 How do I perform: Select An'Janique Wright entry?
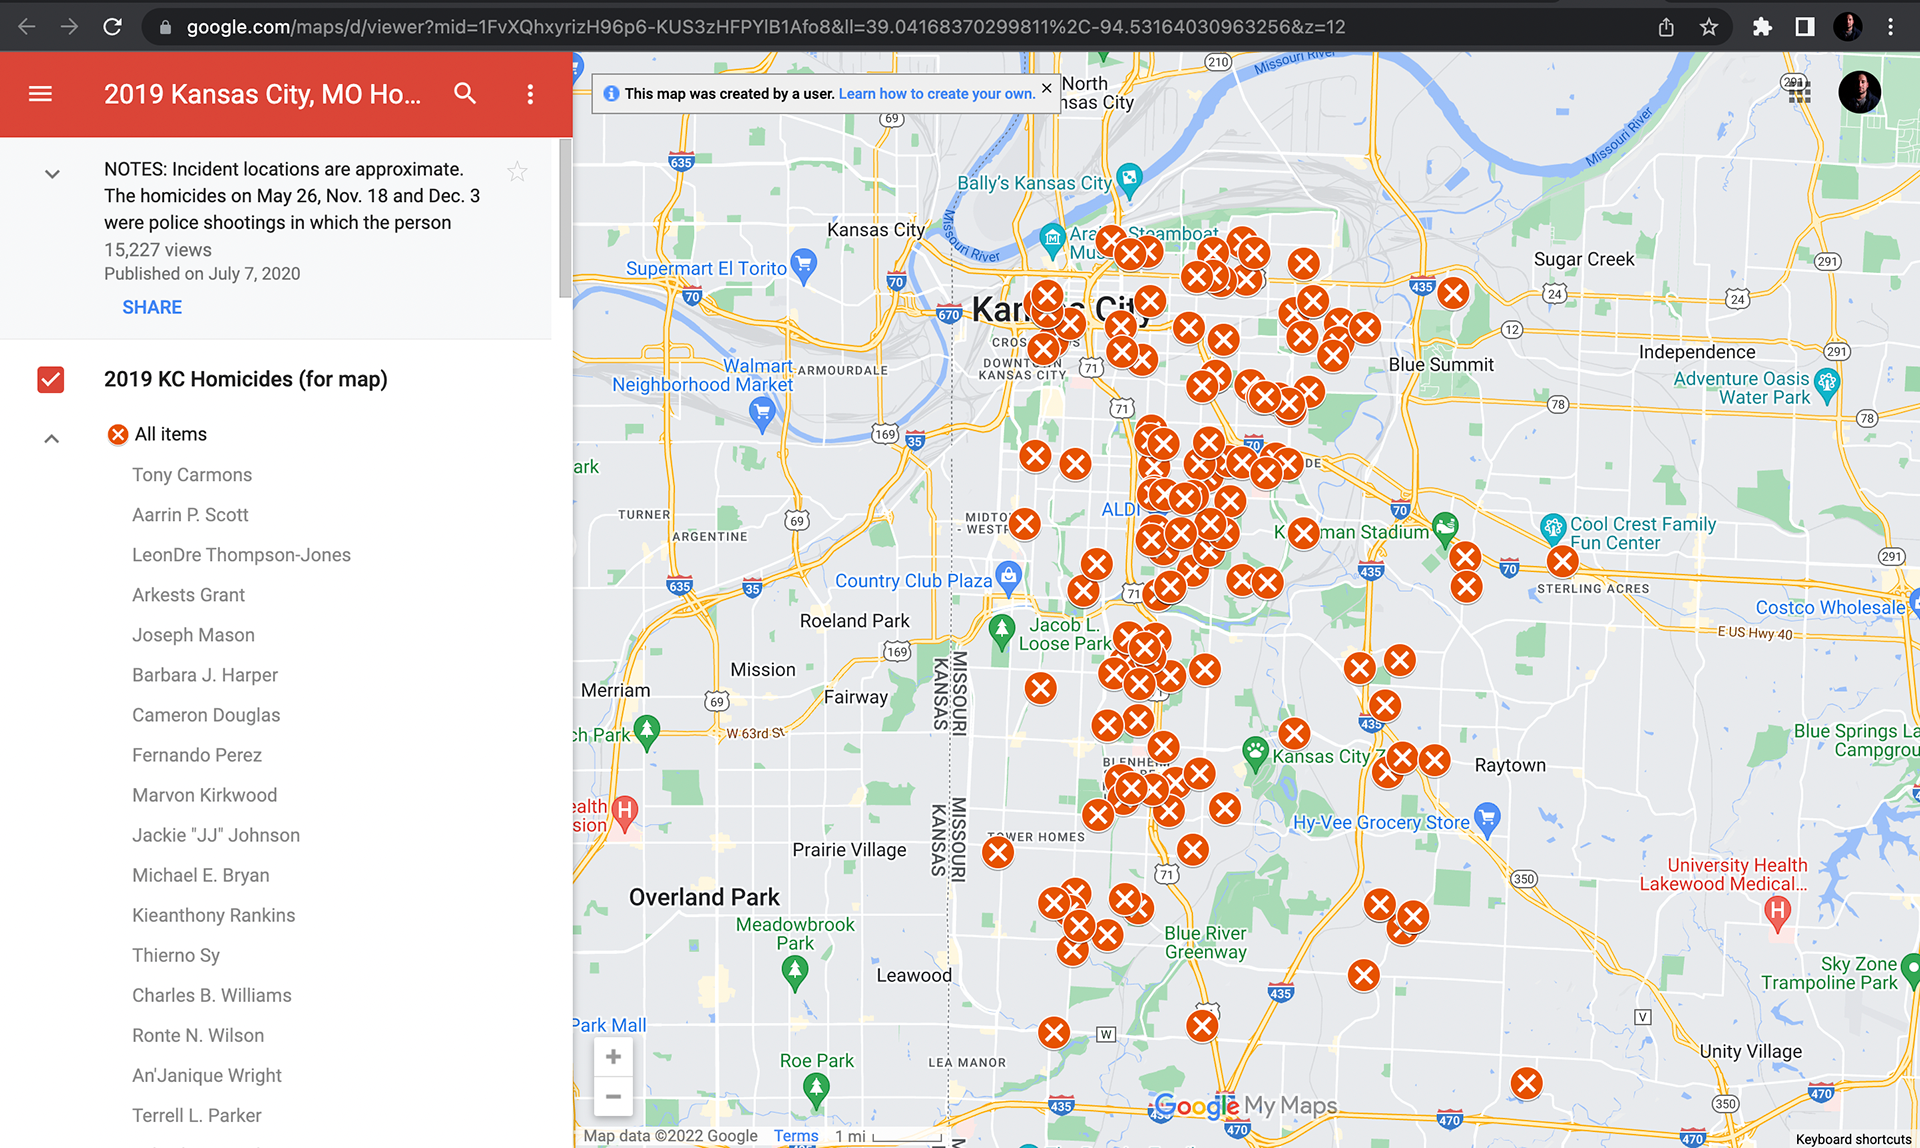tap(207, 1075)
